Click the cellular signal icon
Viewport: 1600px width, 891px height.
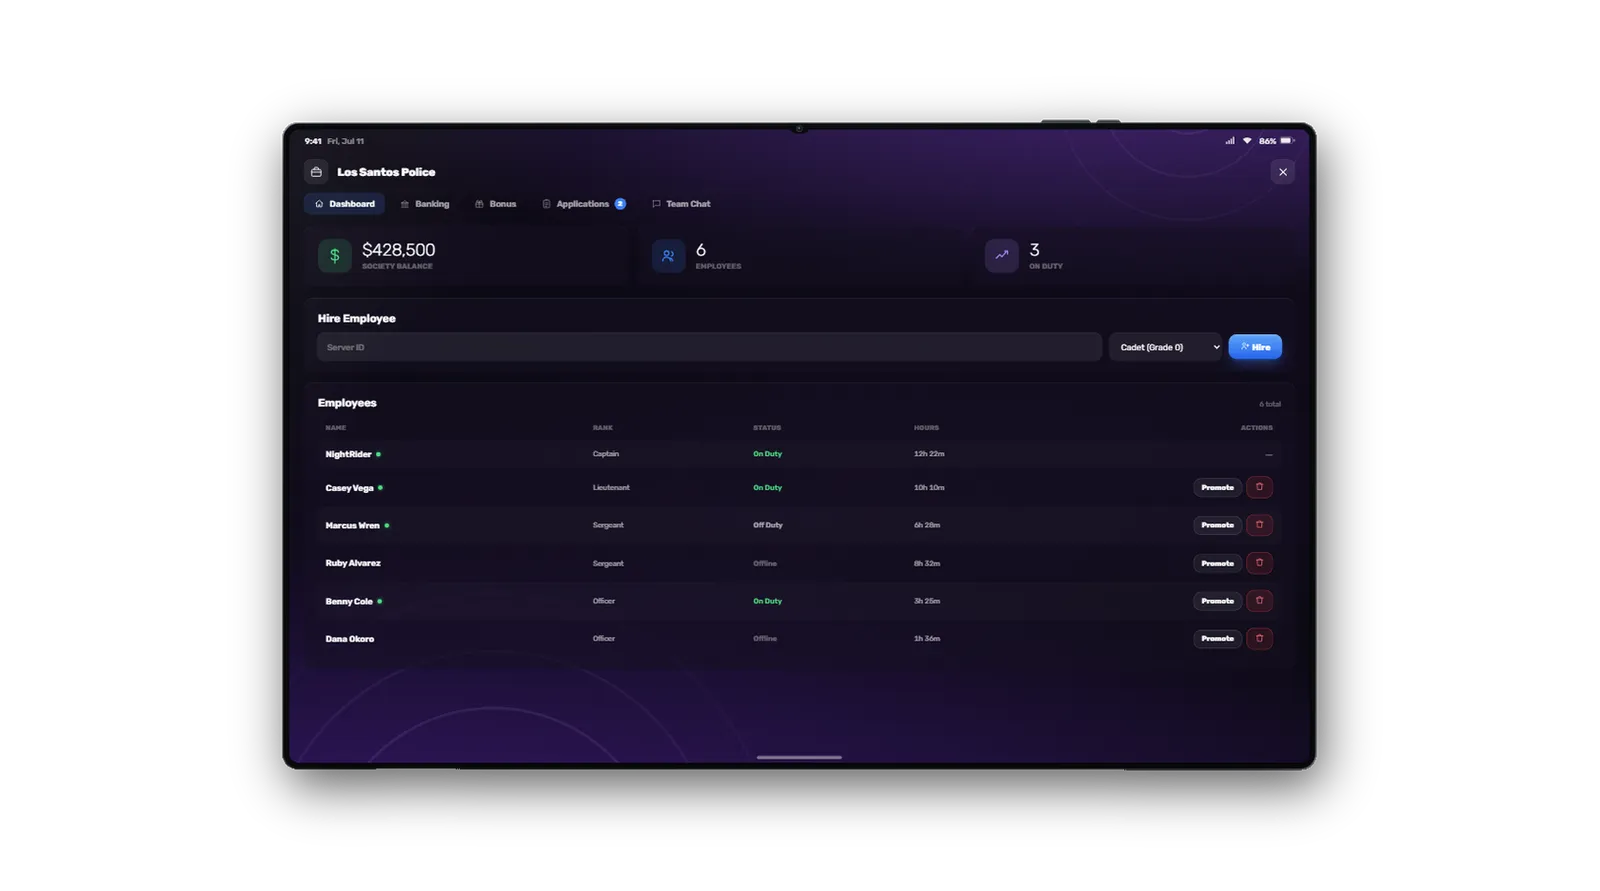pyautogui.click(x=1230, y=141)
